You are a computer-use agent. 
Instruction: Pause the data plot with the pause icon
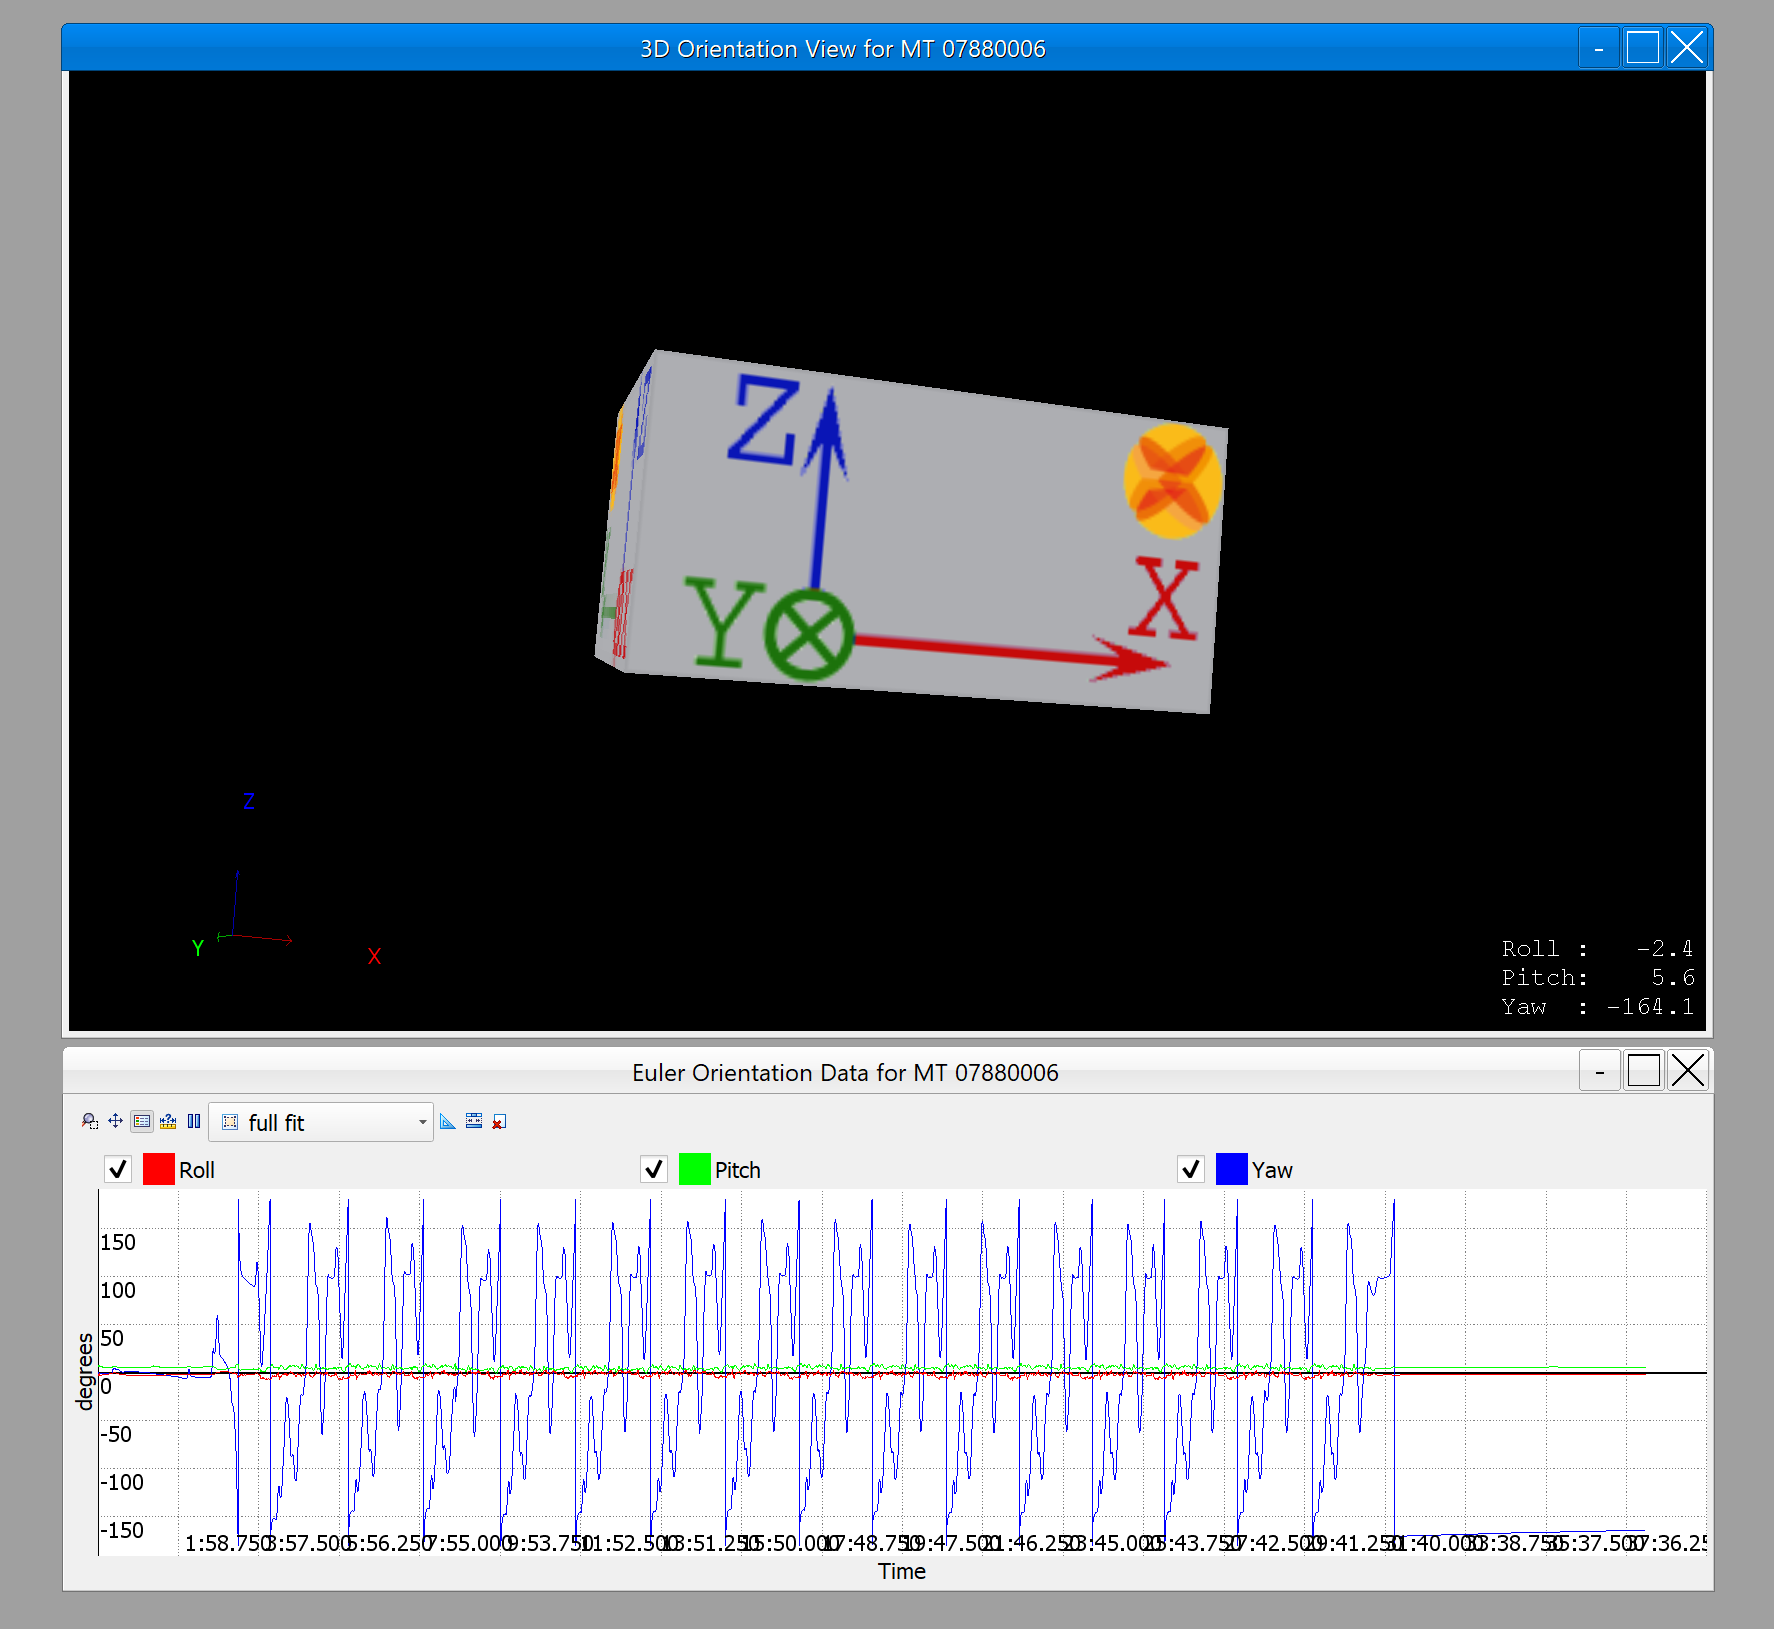click(x=194, y=1122)
